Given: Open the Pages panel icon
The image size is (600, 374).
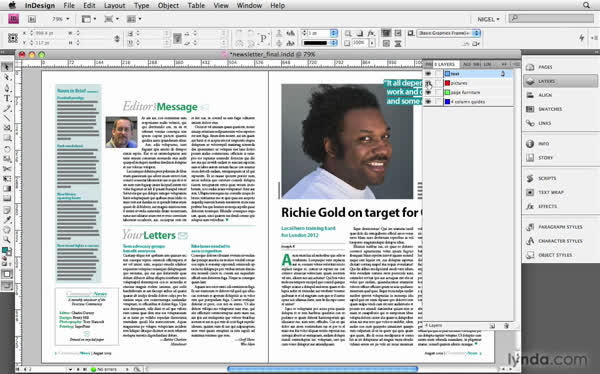Looking at the screenshot, I should pos(530,67).
